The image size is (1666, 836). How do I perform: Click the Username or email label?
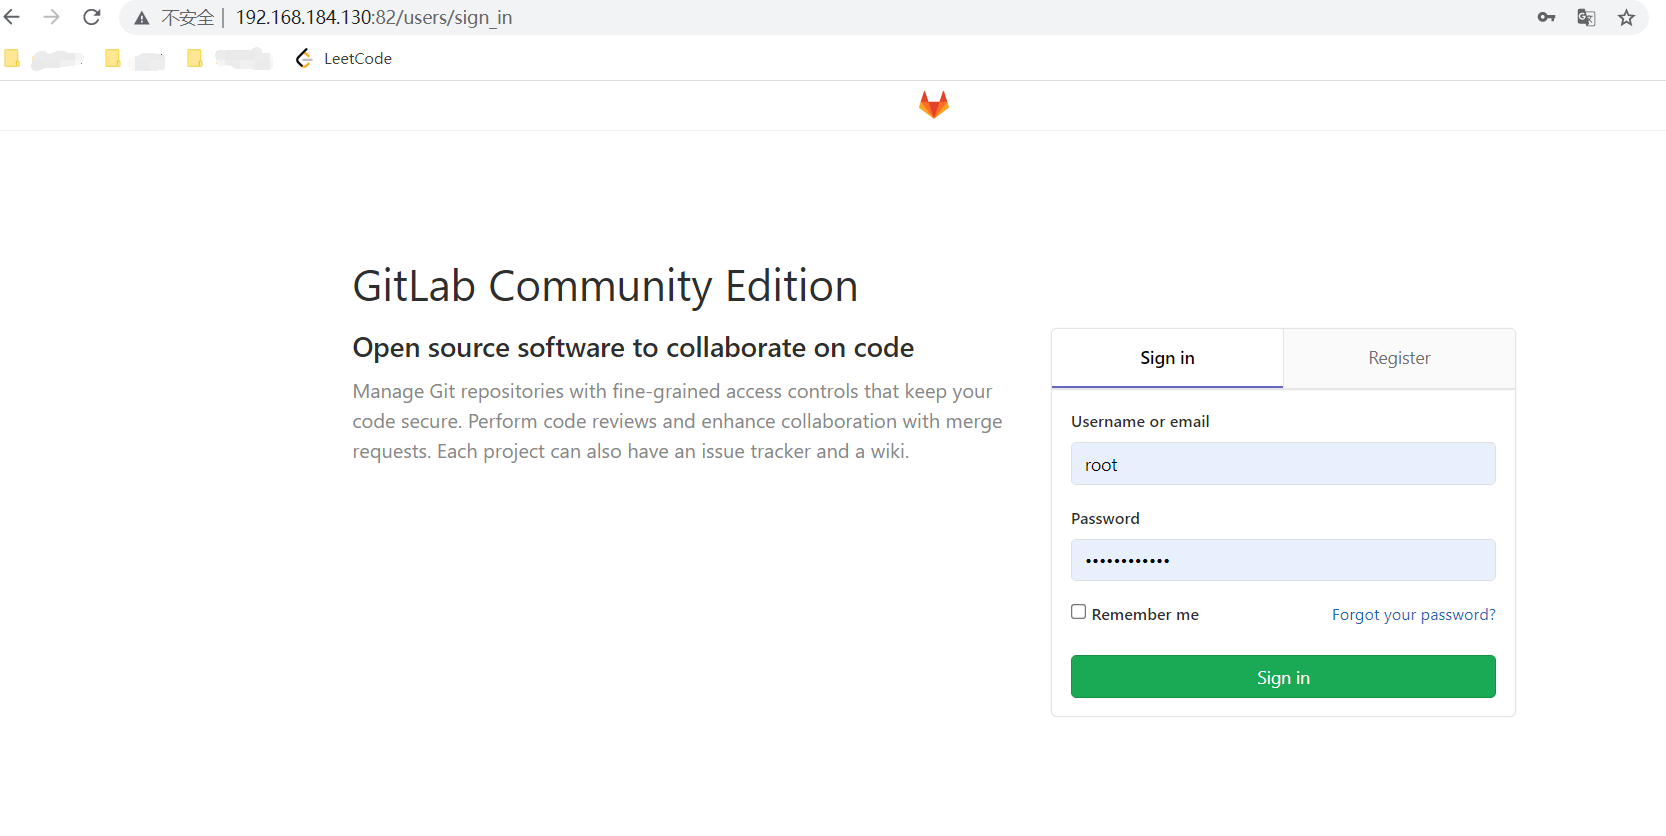pos(1140,422)
